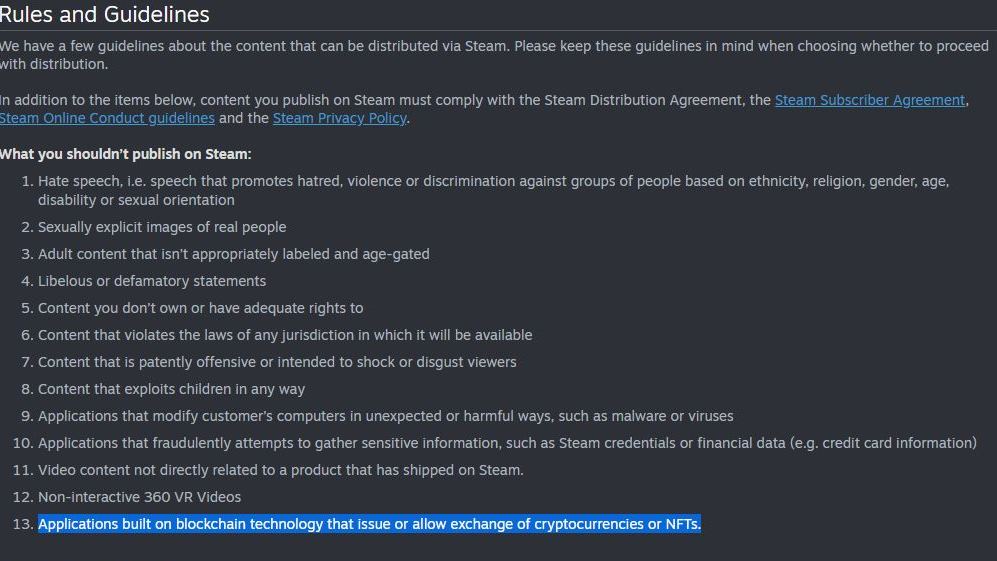Click the highlighted blockchain and NFTs rule text
Screen dimensions: 997x561
tap(369, 524)
